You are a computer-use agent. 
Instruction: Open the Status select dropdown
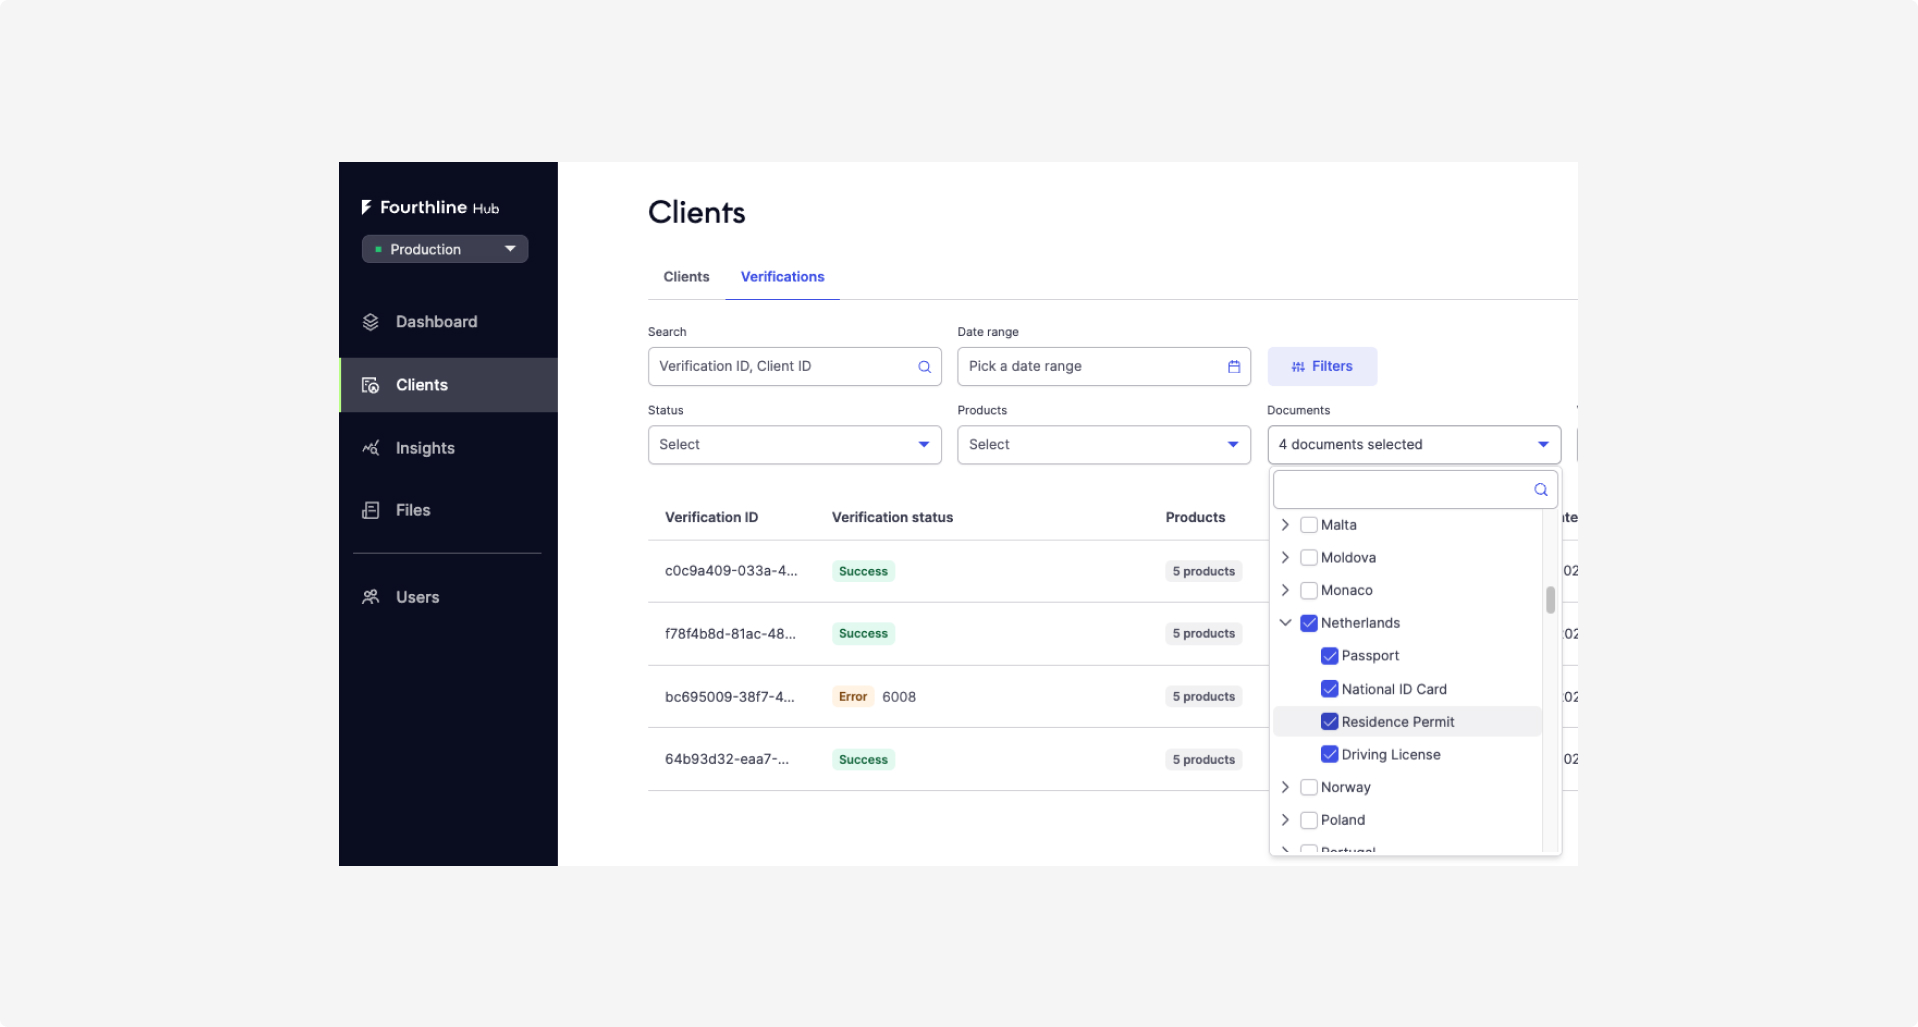click(x=795, y=445)
